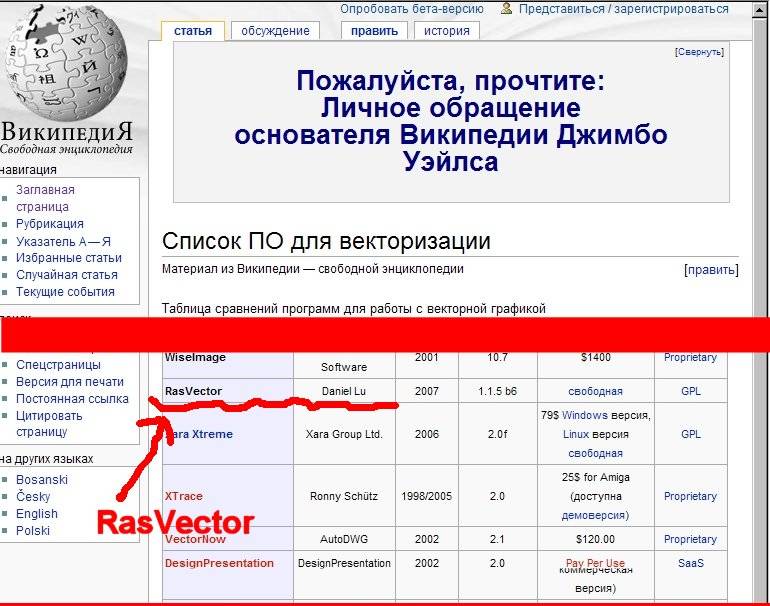770x606 pixels.
Task: Switch to Bosanski language version
Action: [42, 480]
